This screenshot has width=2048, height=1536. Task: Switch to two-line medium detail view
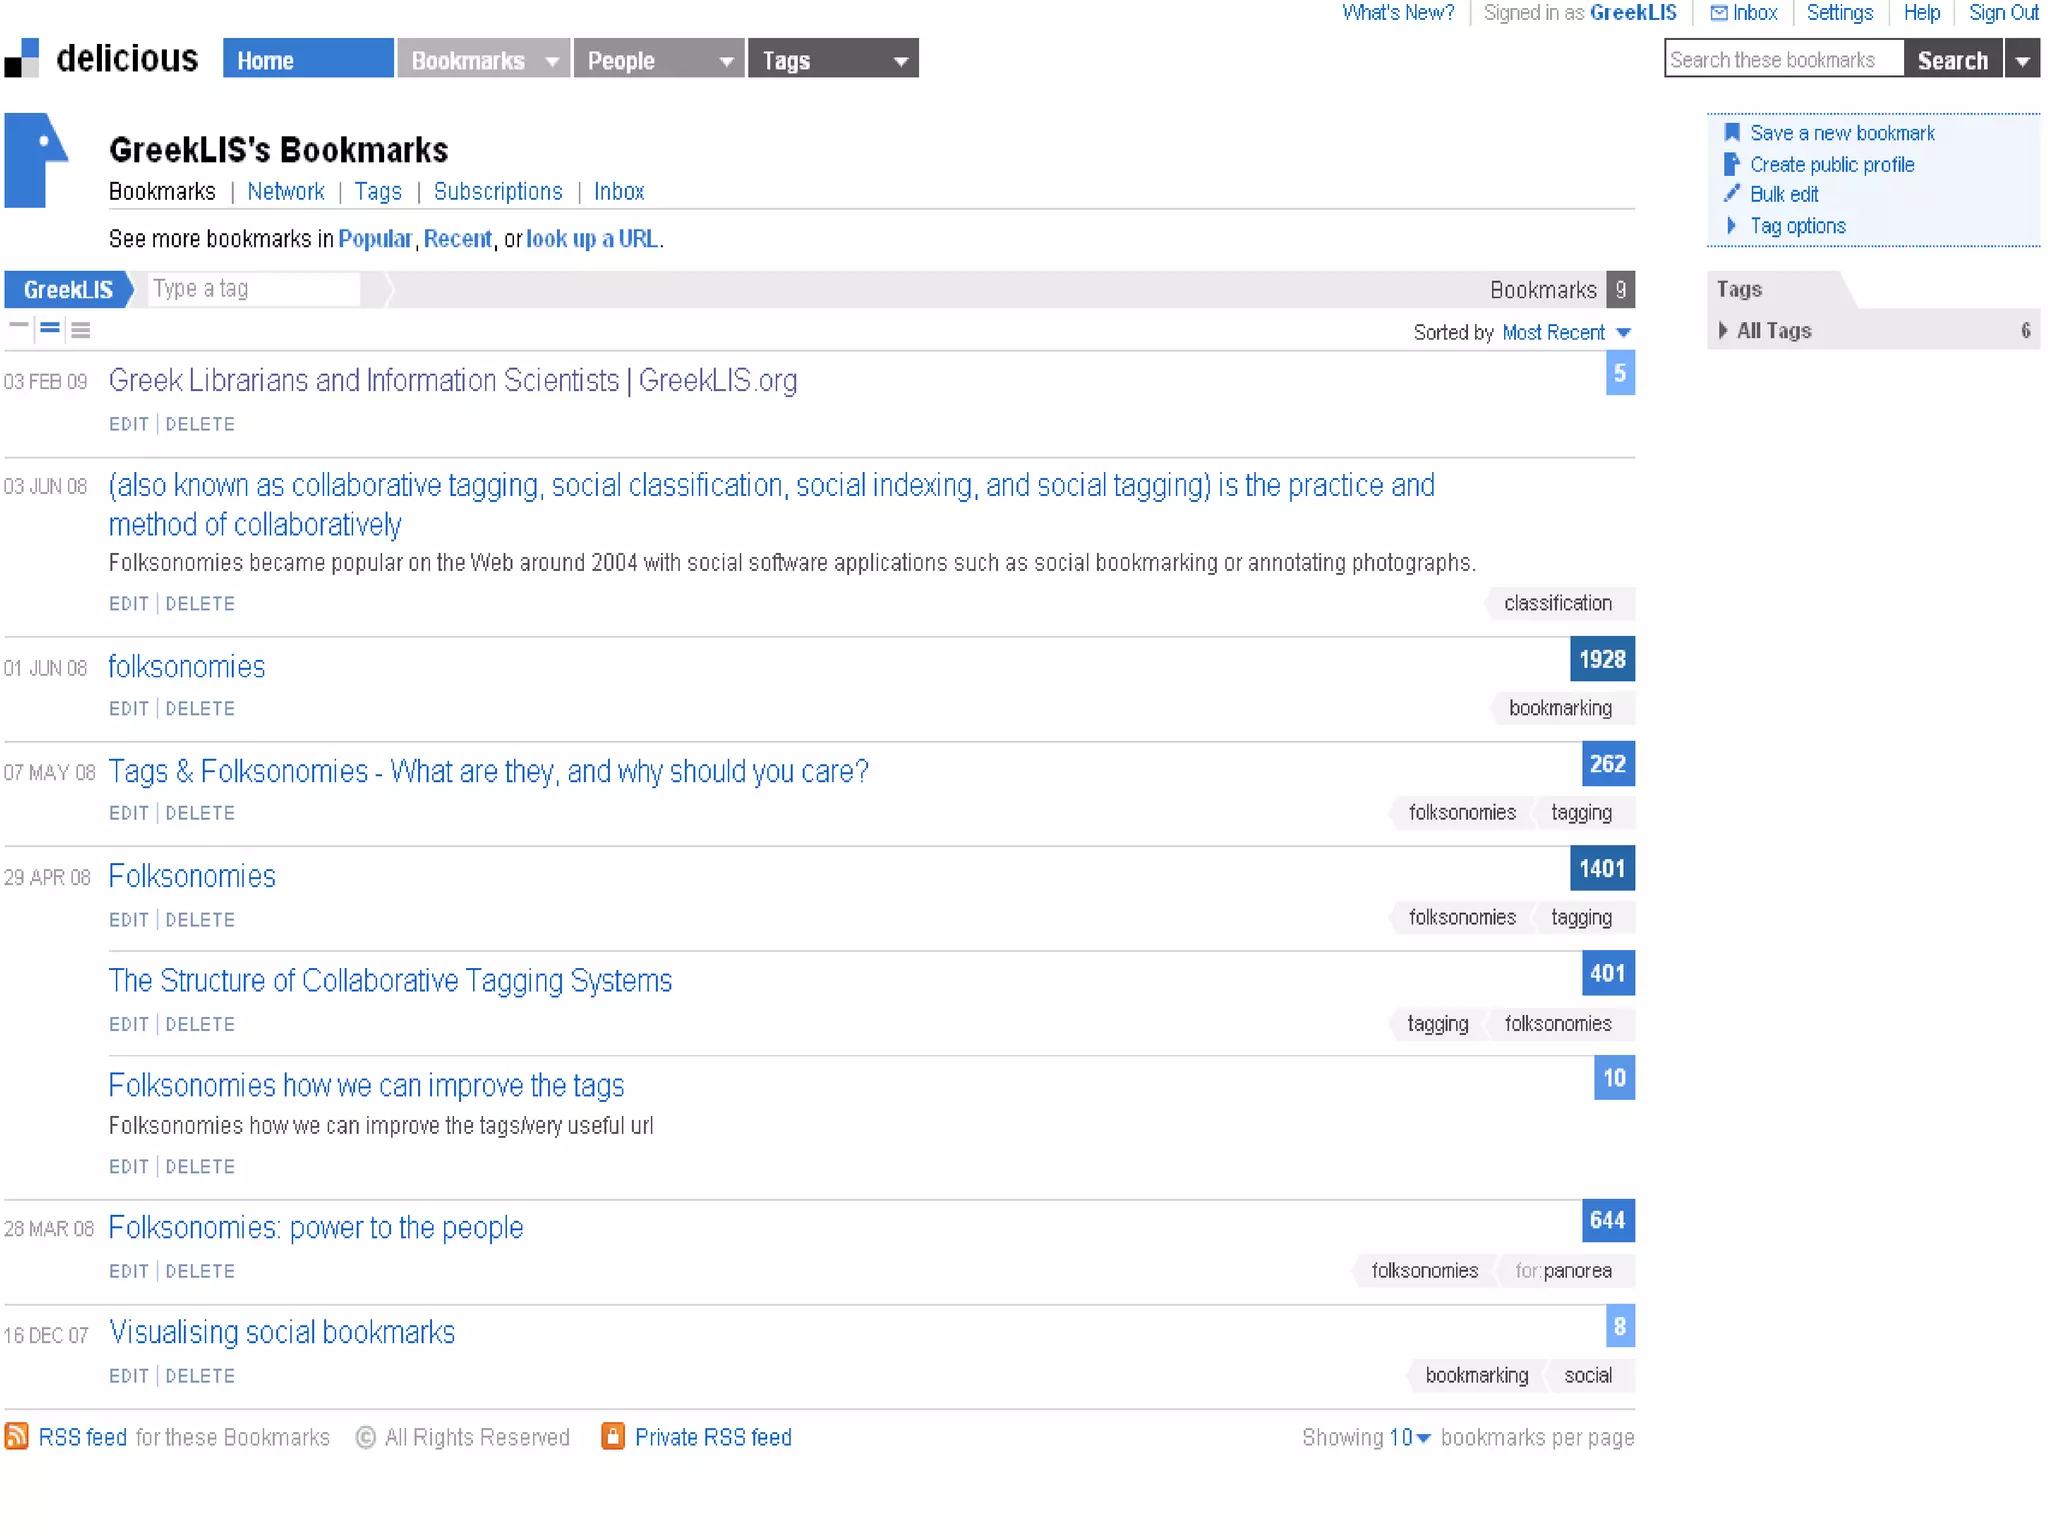click(x=50, y=328)
